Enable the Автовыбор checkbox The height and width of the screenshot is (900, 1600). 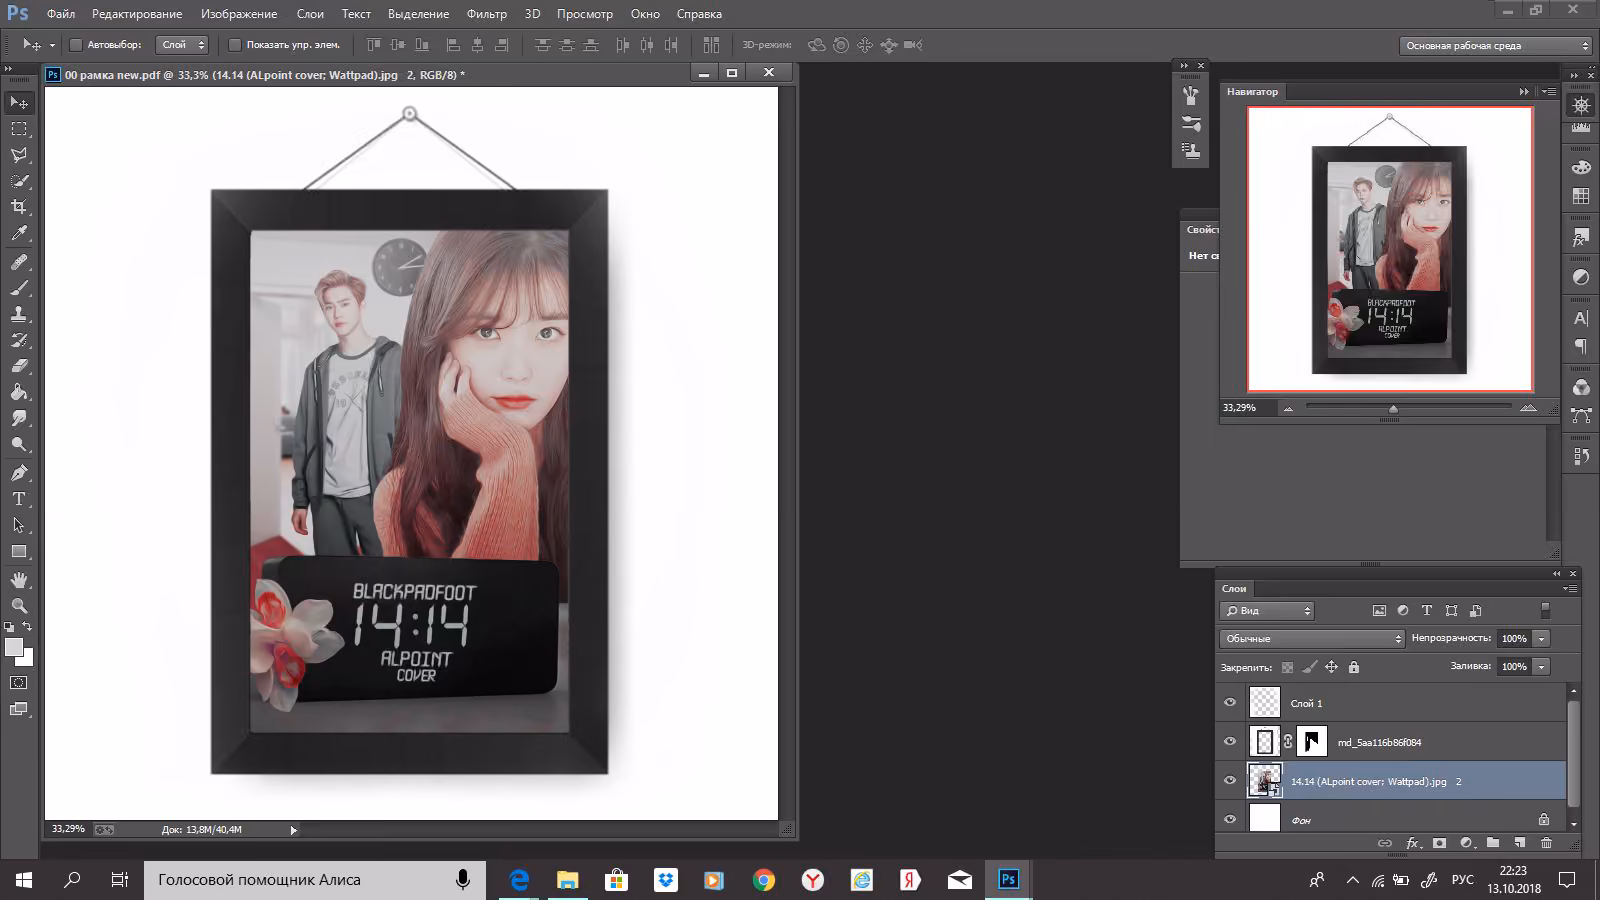[x=75, y=45]
